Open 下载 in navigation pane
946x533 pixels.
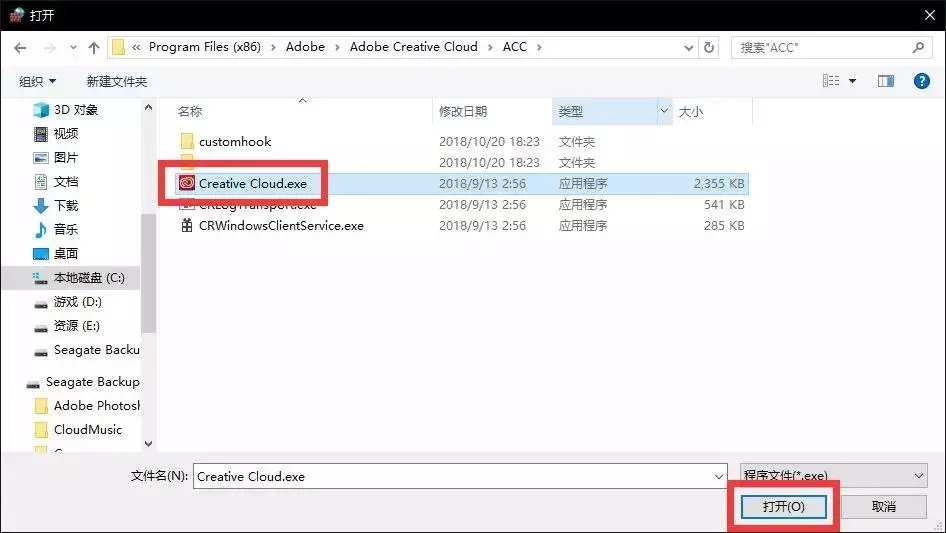(x=56, y=206)
